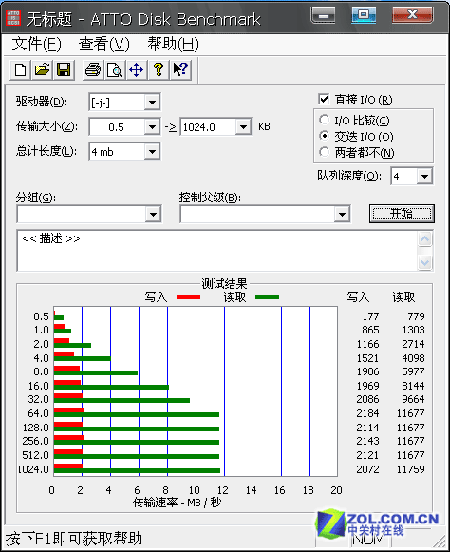This screenshot has width=450, height=552.
Task: Click the 128.0 transfer size row label
Action: click(35, 427)
